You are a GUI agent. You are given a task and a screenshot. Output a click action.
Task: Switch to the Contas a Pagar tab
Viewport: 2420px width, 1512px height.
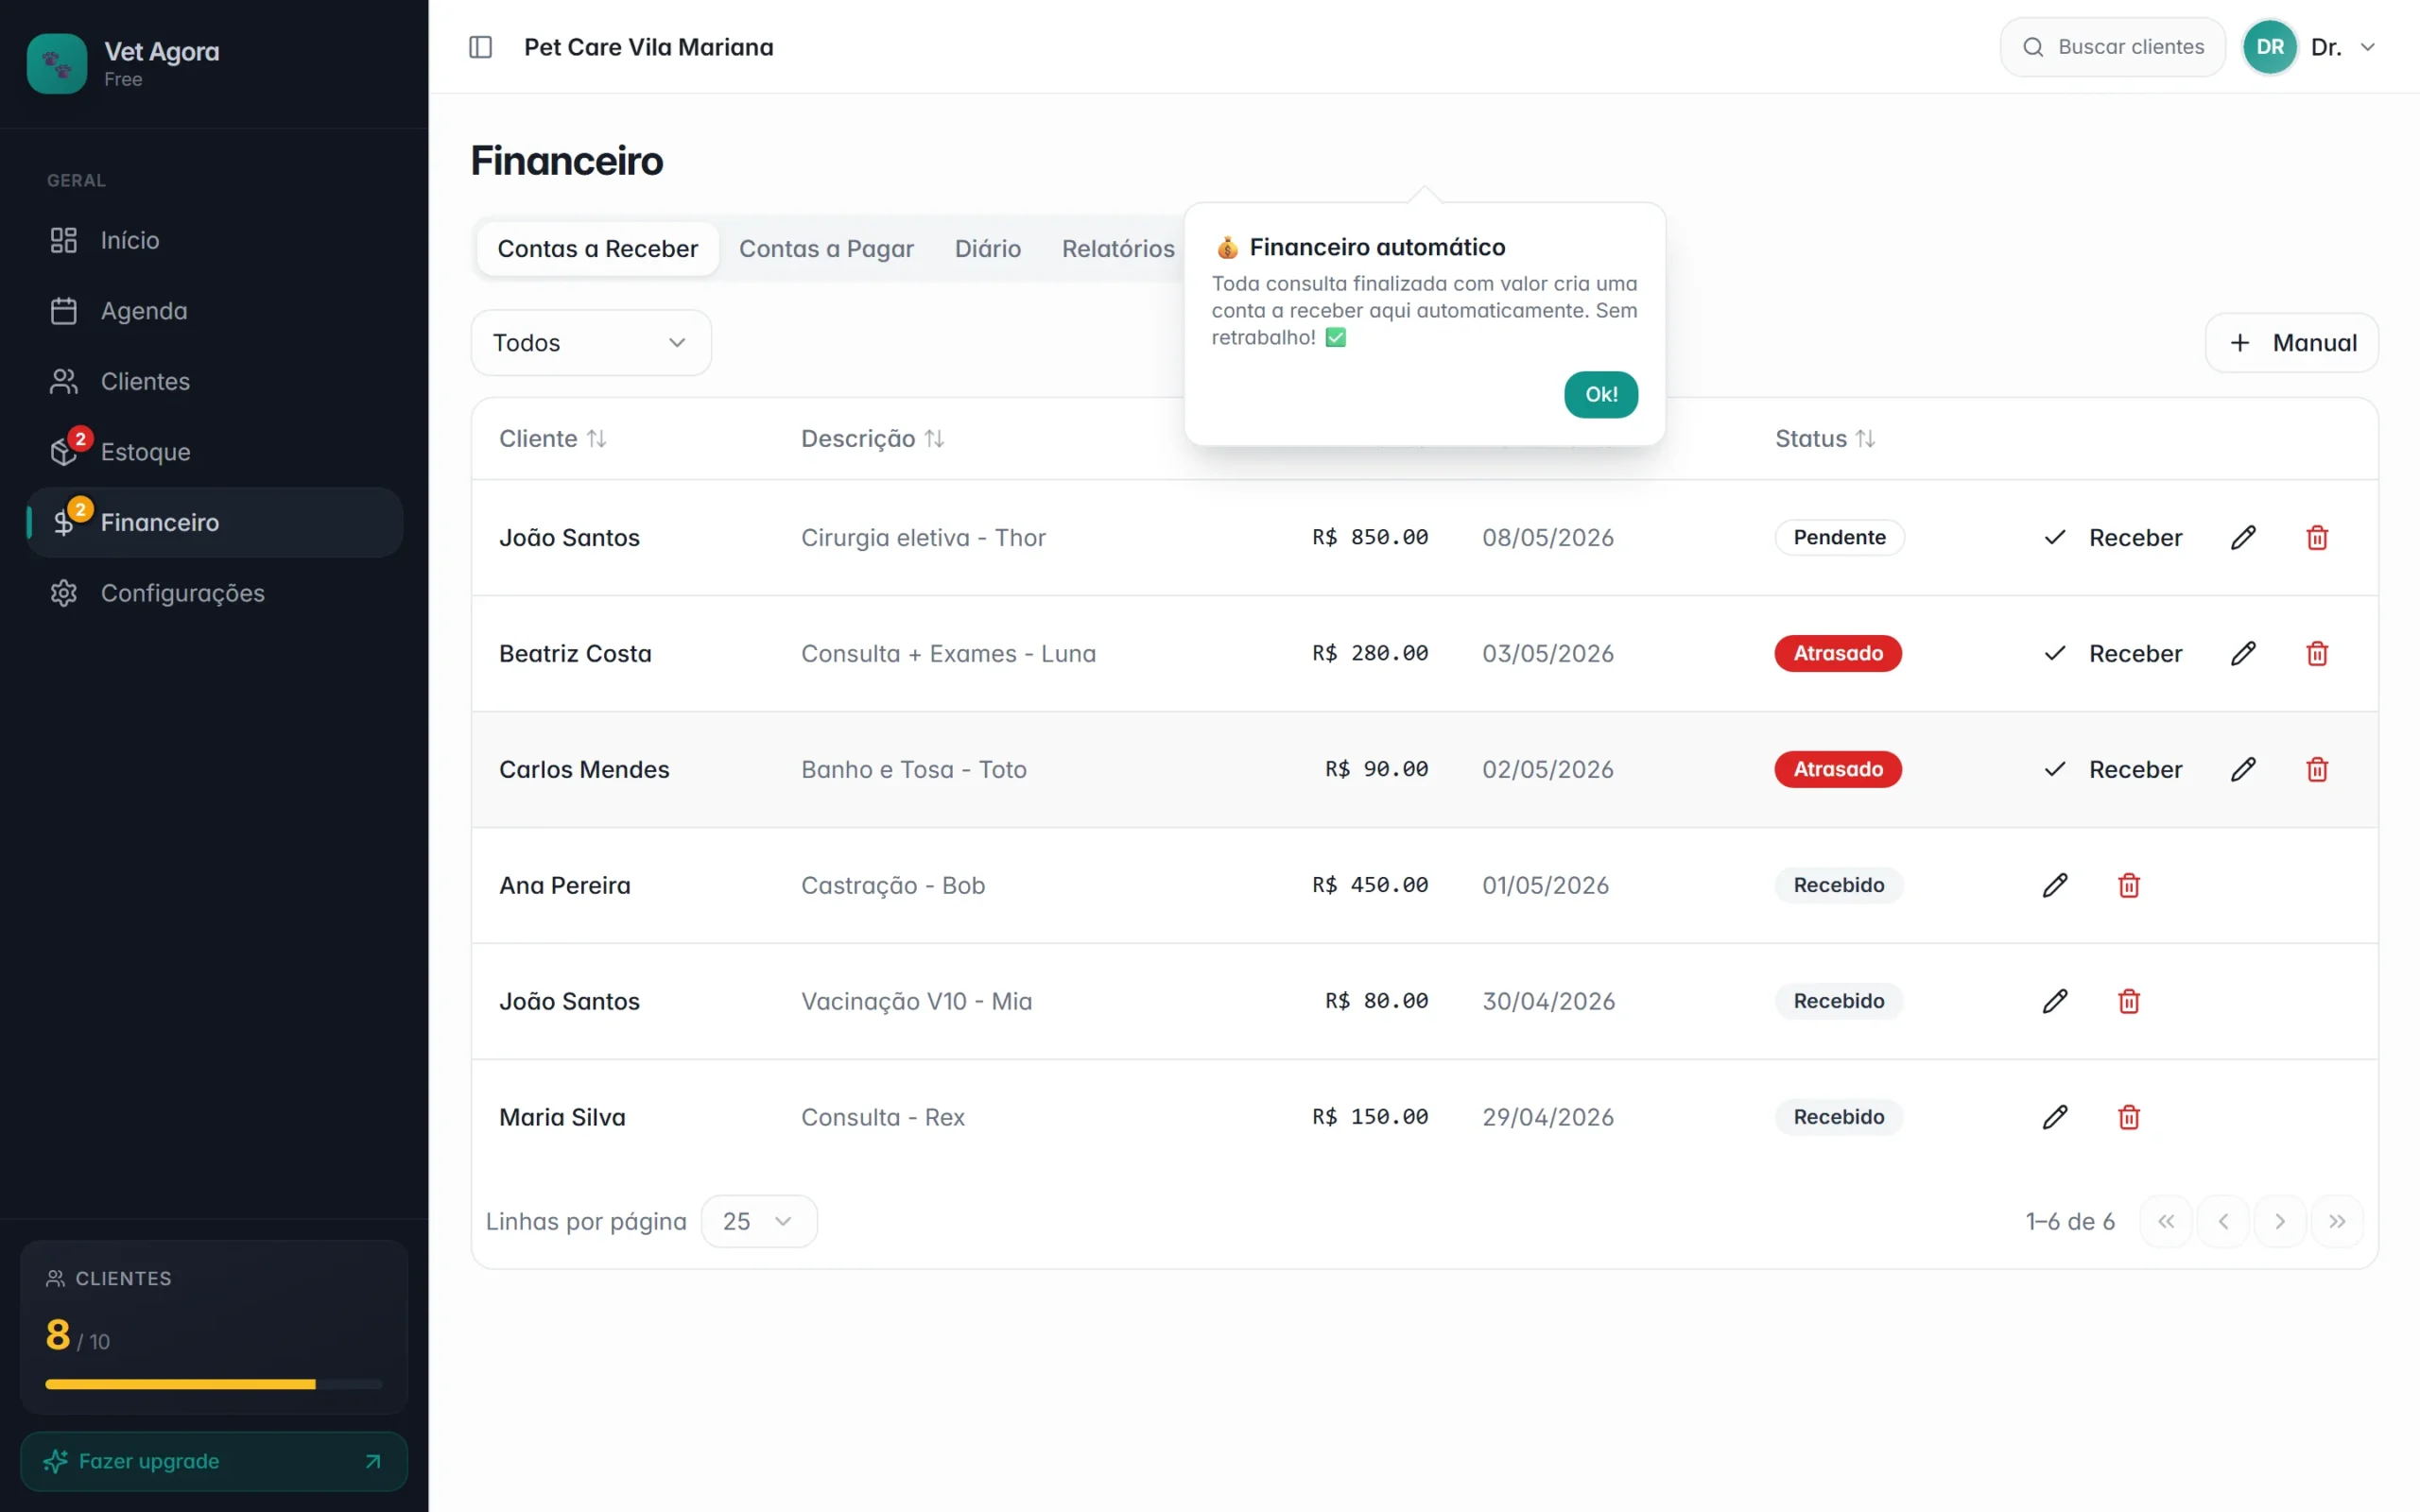826,249
